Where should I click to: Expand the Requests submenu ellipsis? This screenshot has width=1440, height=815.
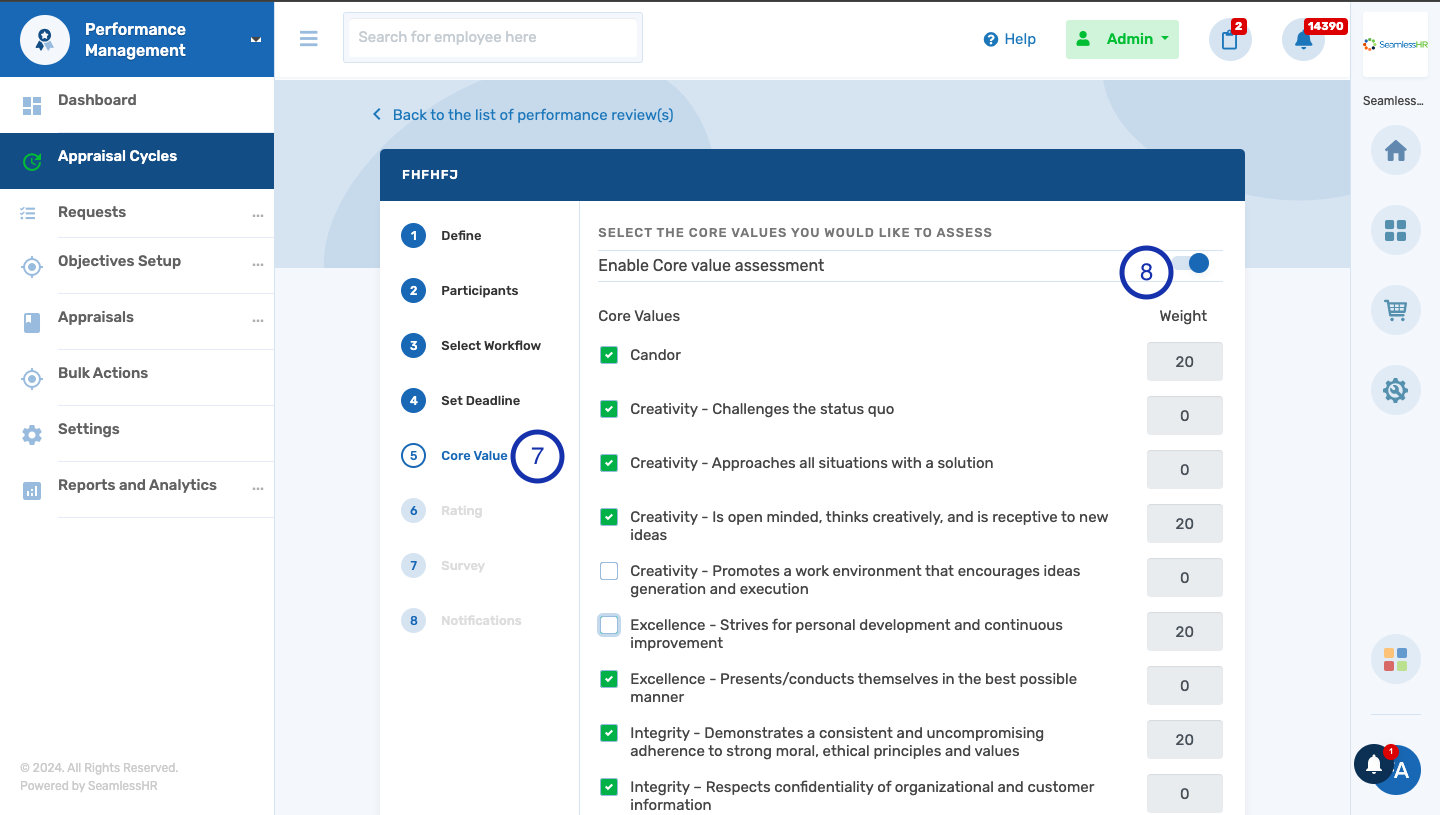point(258,215)
